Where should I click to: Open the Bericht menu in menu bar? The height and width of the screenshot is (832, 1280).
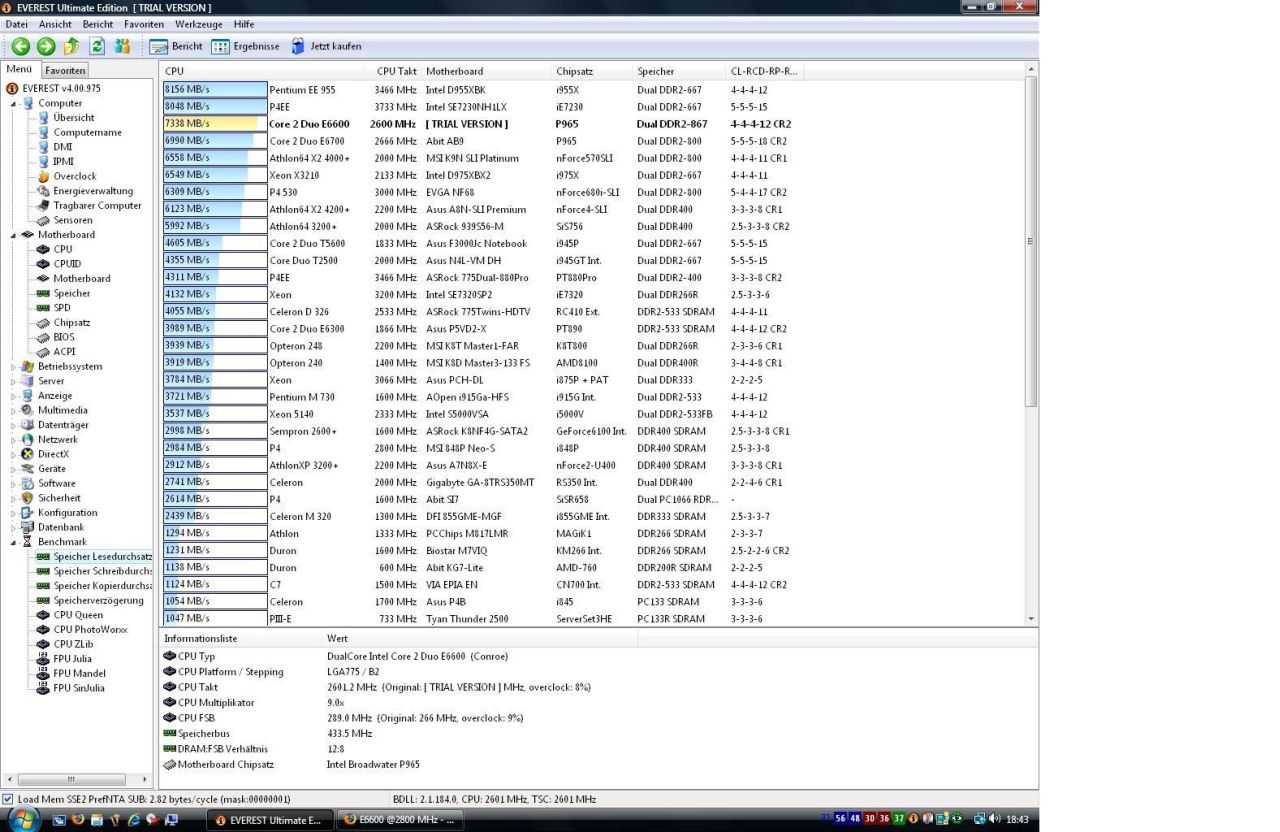coord(98,24)
